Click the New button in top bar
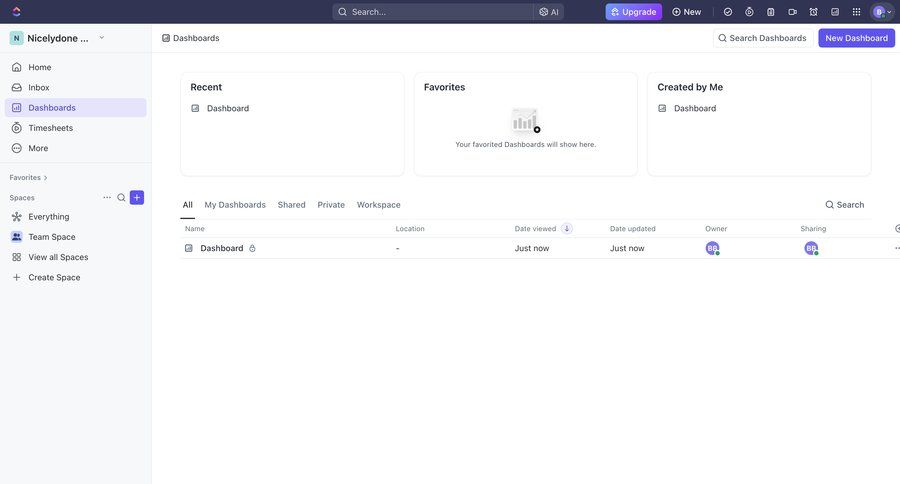 (x=686, y=11)
